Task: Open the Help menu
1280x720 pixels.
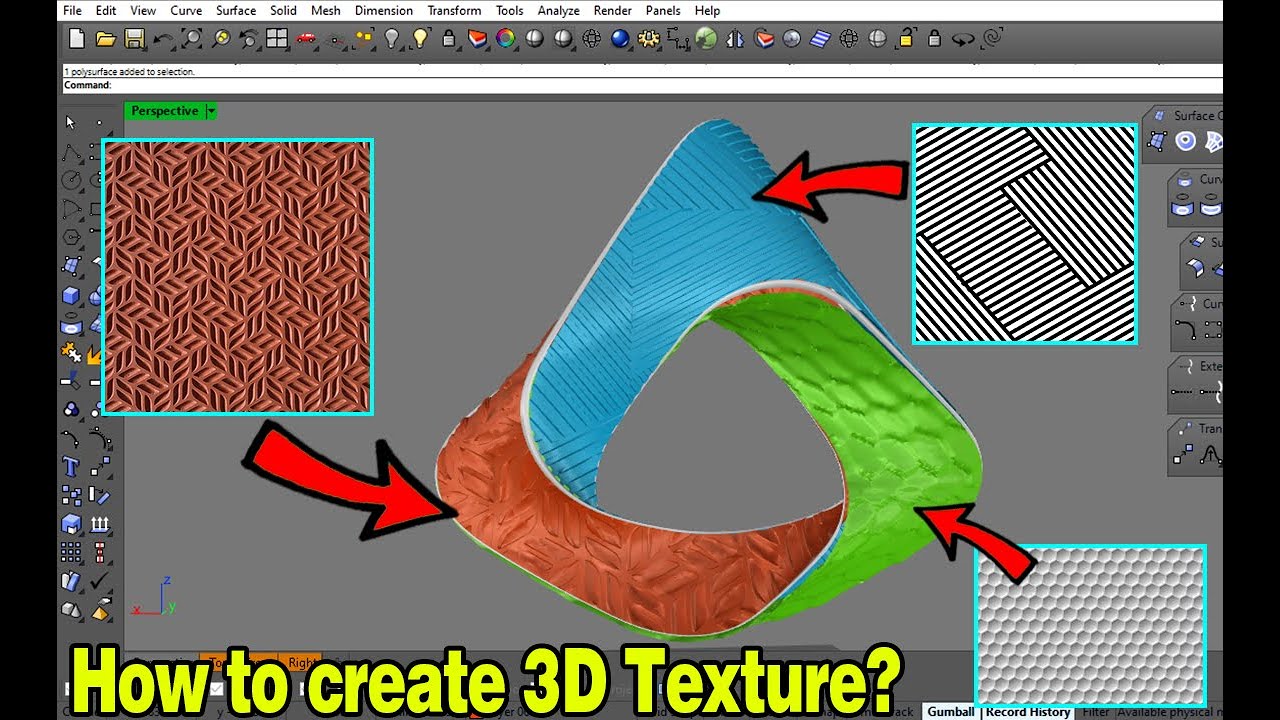Action: point(707,10)
